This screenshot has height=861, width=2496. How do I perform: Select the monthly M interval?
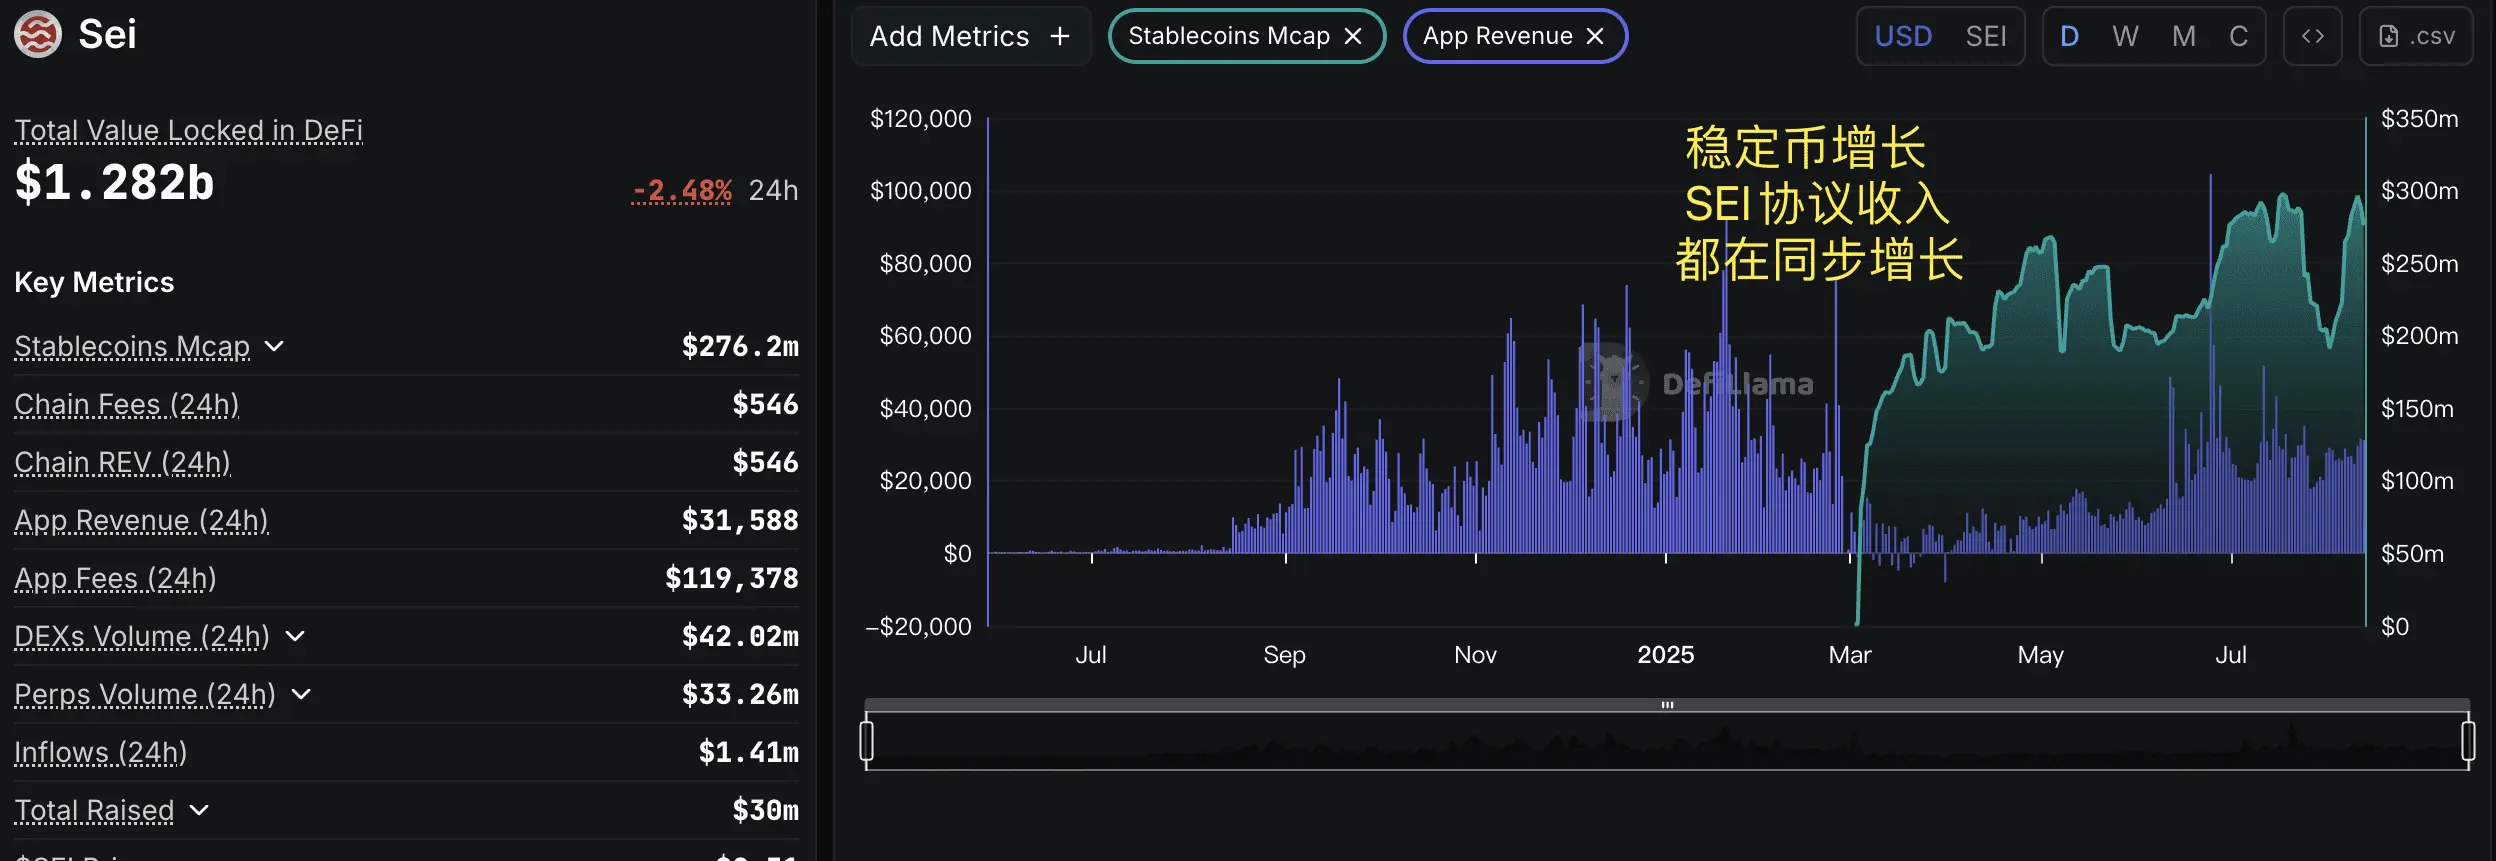pyautogui.click(x=2184, y=36)
